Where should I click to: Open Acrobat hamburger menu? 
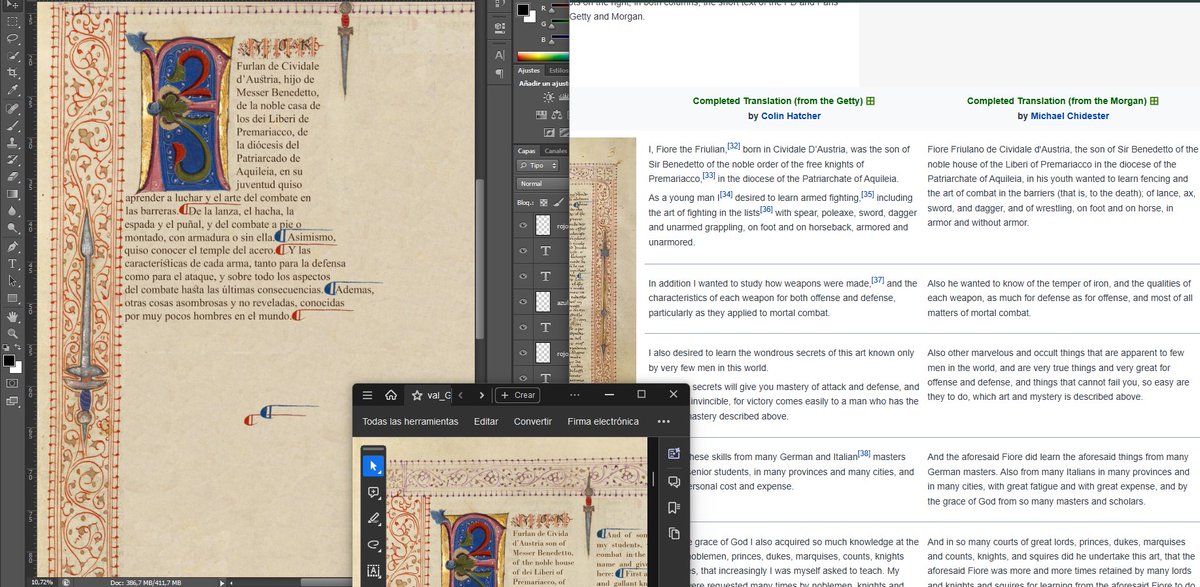coord(367,395)
